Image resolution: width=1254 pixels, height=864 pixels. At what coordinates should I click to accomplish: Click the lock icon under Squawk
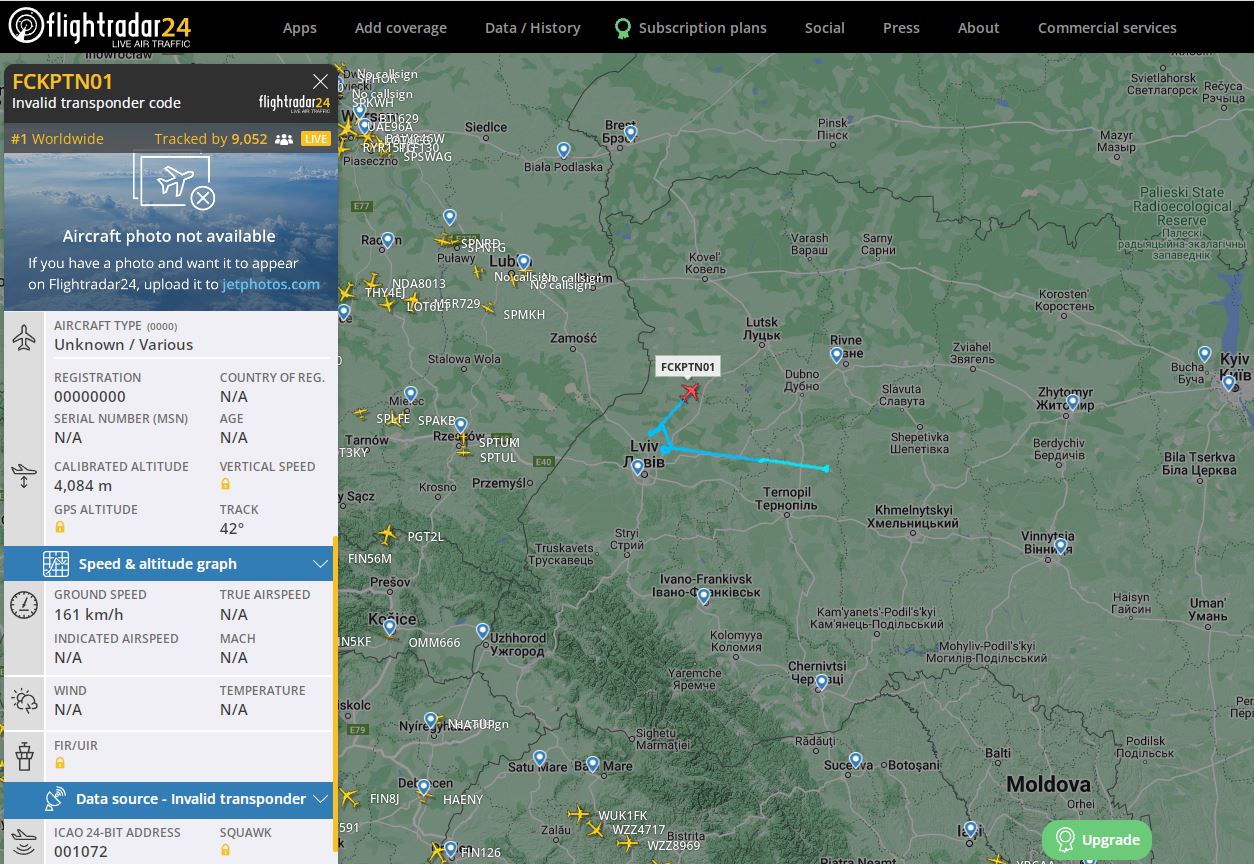click(225, 850)
